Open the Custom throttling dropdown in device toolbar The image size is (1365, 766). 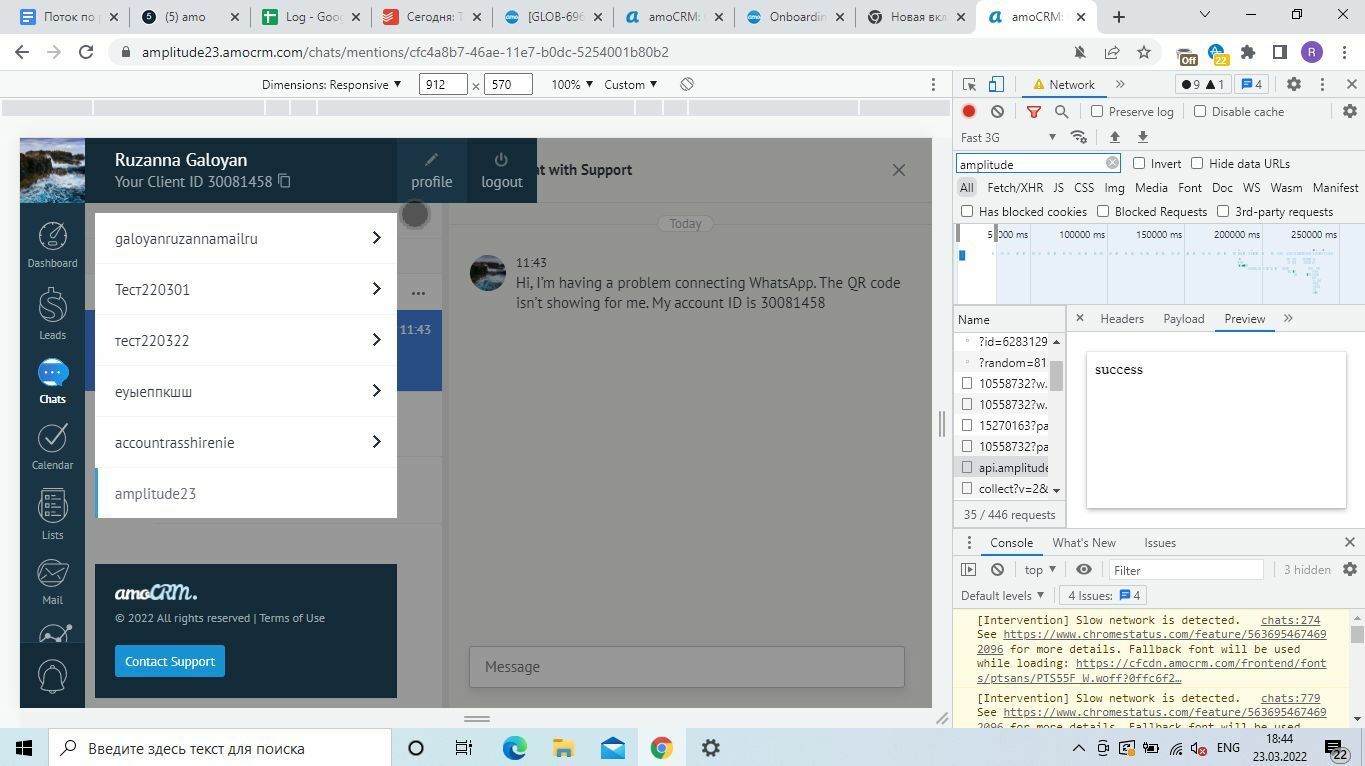click(x=631, y=85)
